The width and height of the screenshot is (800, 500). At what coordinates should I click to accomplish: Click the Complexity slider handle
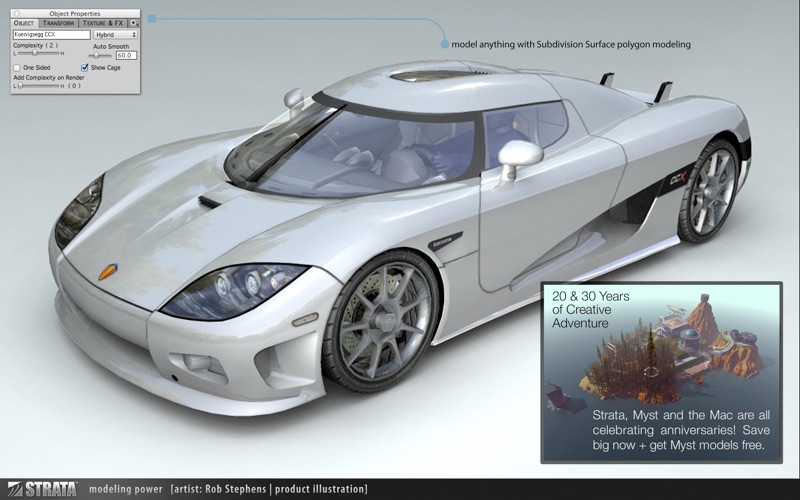34,54
